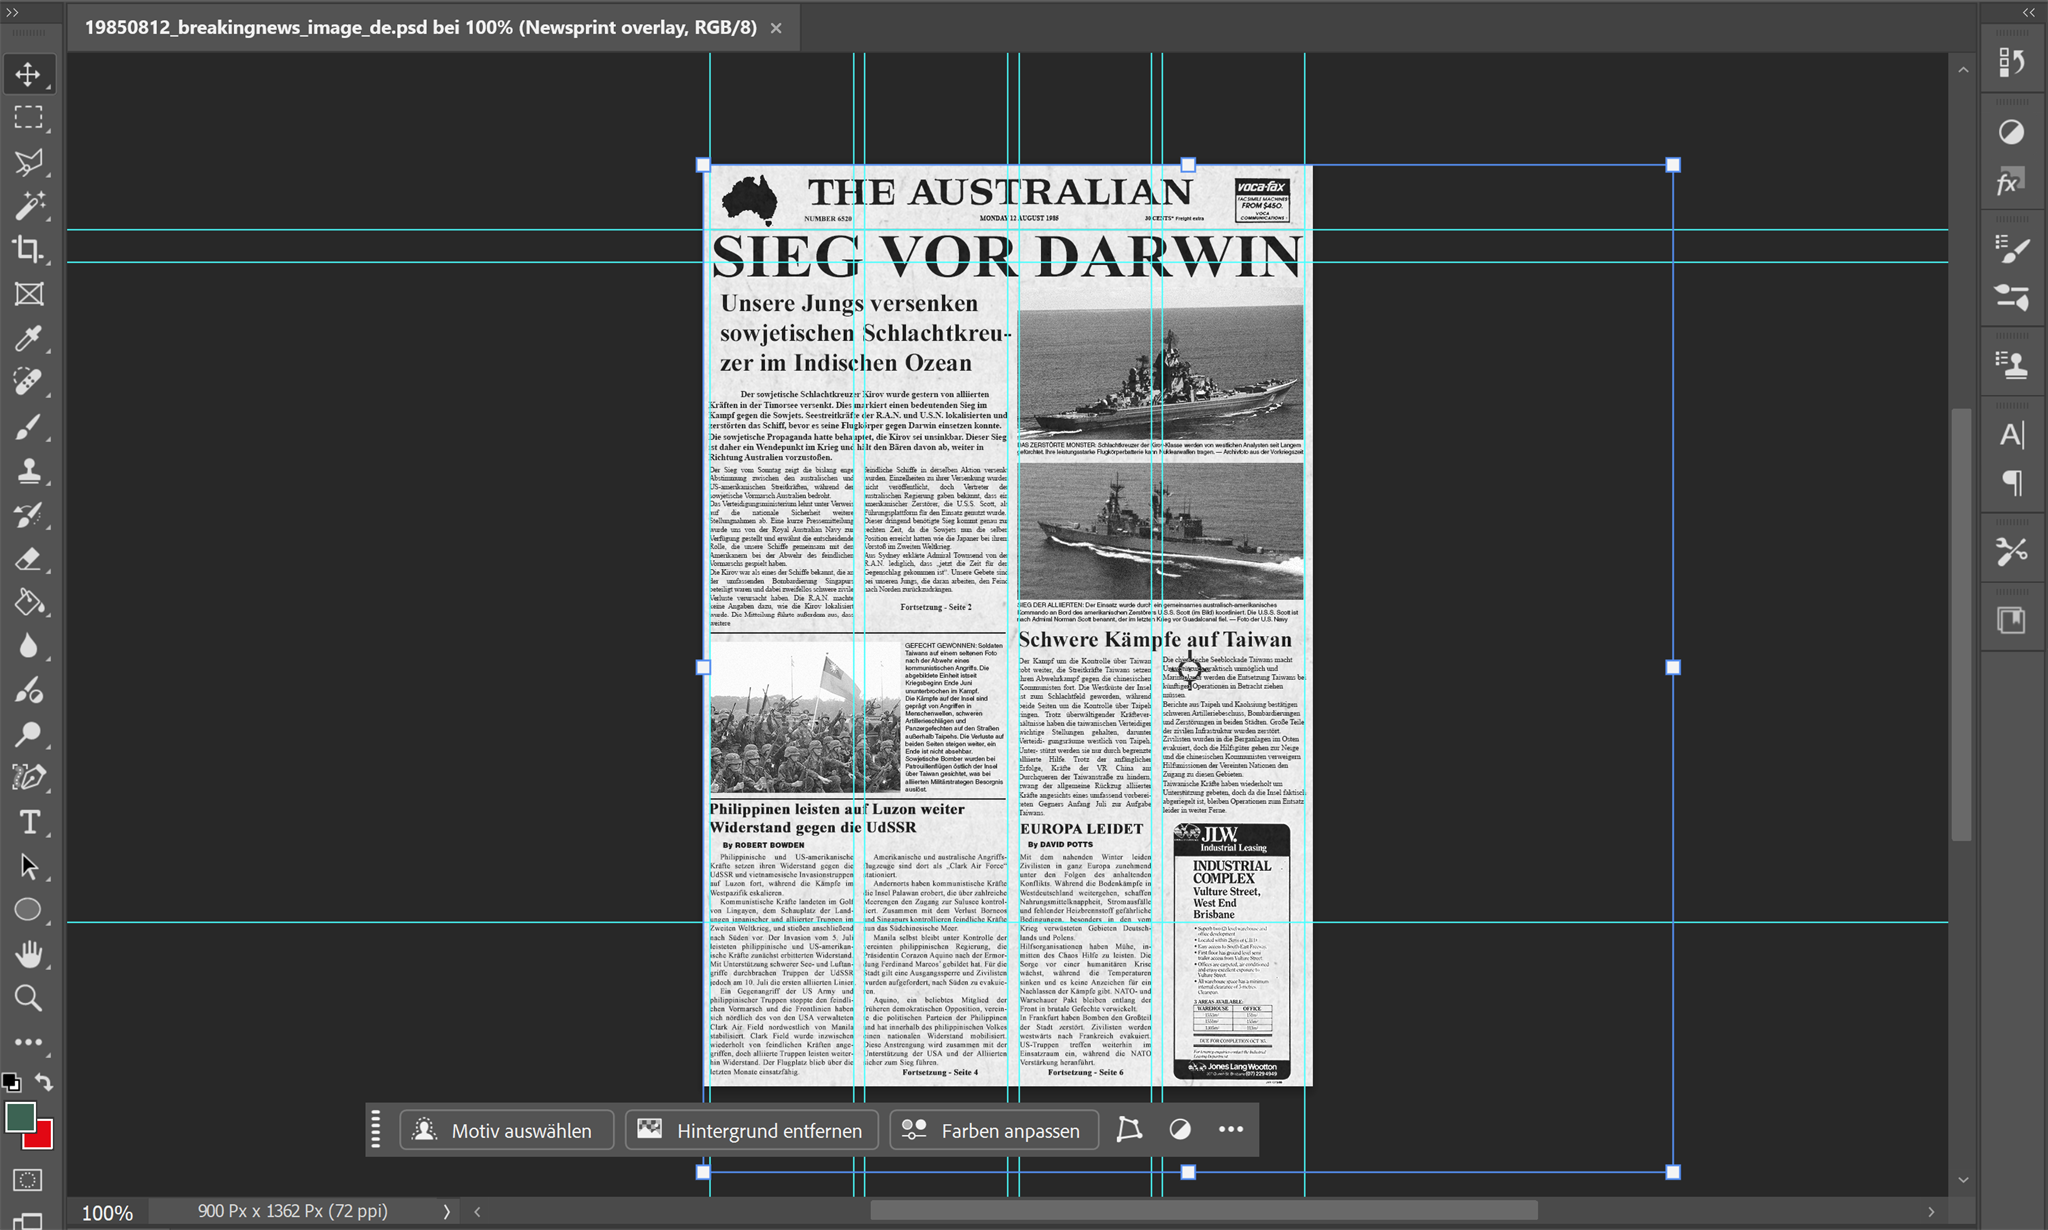The width and height of the screenshot is (2048, 1230).
Task: Open the Adjustments panel
Action: (2012, 132)
